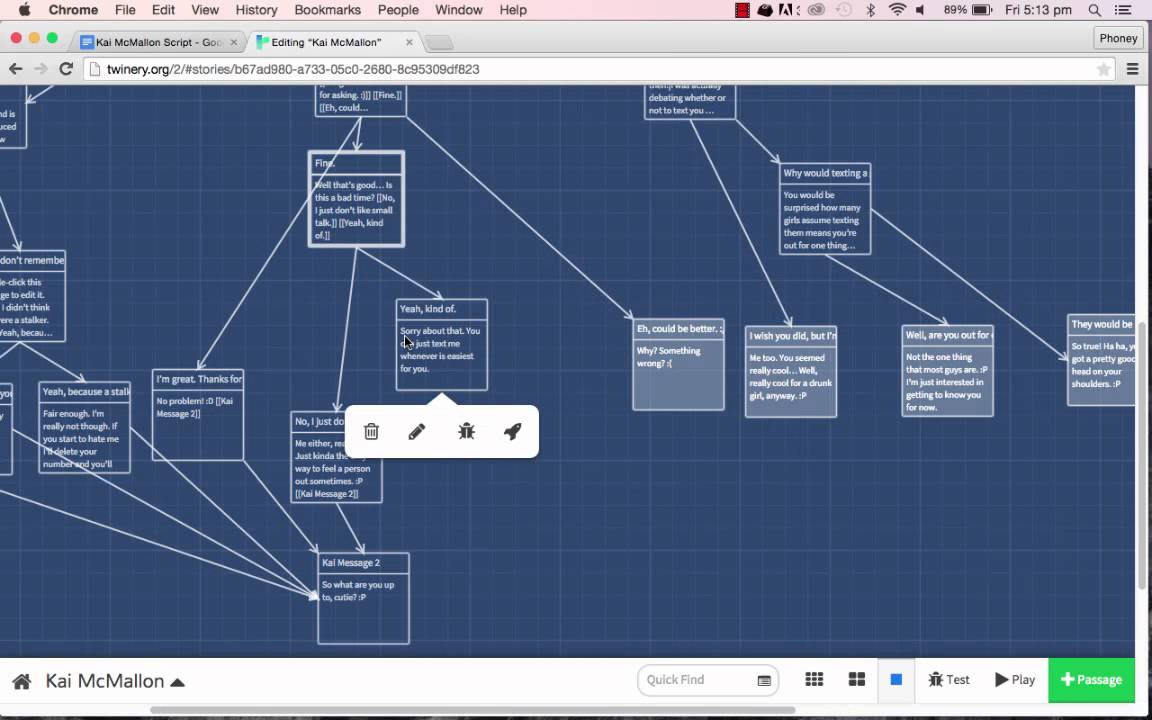Go to the home library icon

(x=22, y=681)
